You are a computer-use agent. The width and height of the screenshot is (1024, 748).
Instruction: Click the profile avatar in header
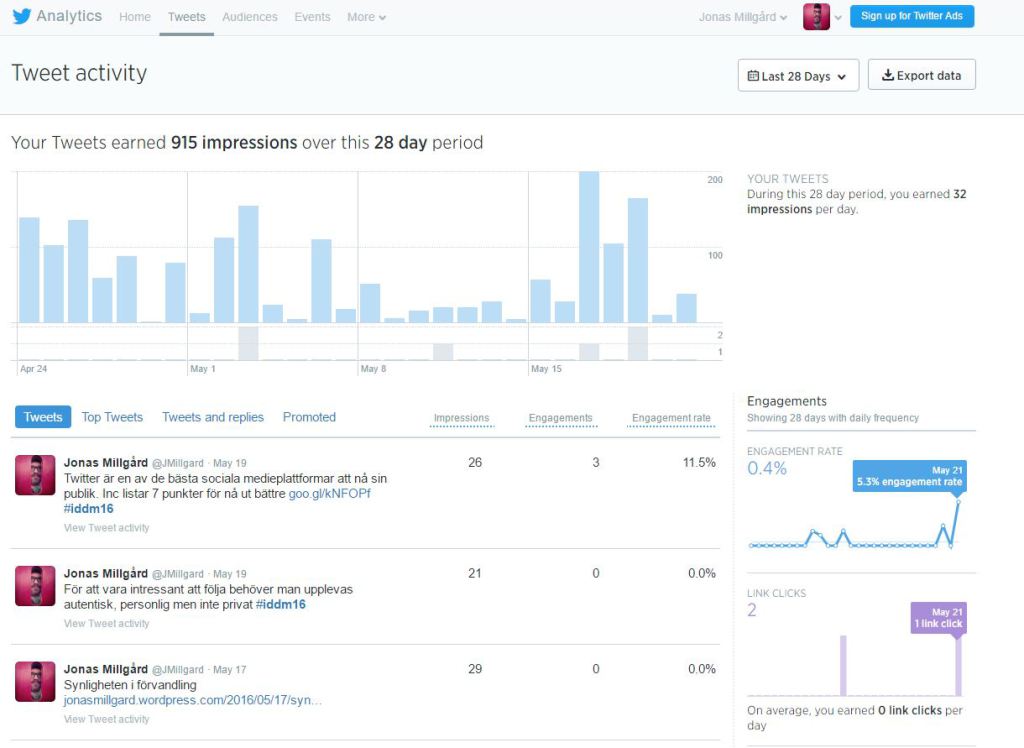[816, 17]
